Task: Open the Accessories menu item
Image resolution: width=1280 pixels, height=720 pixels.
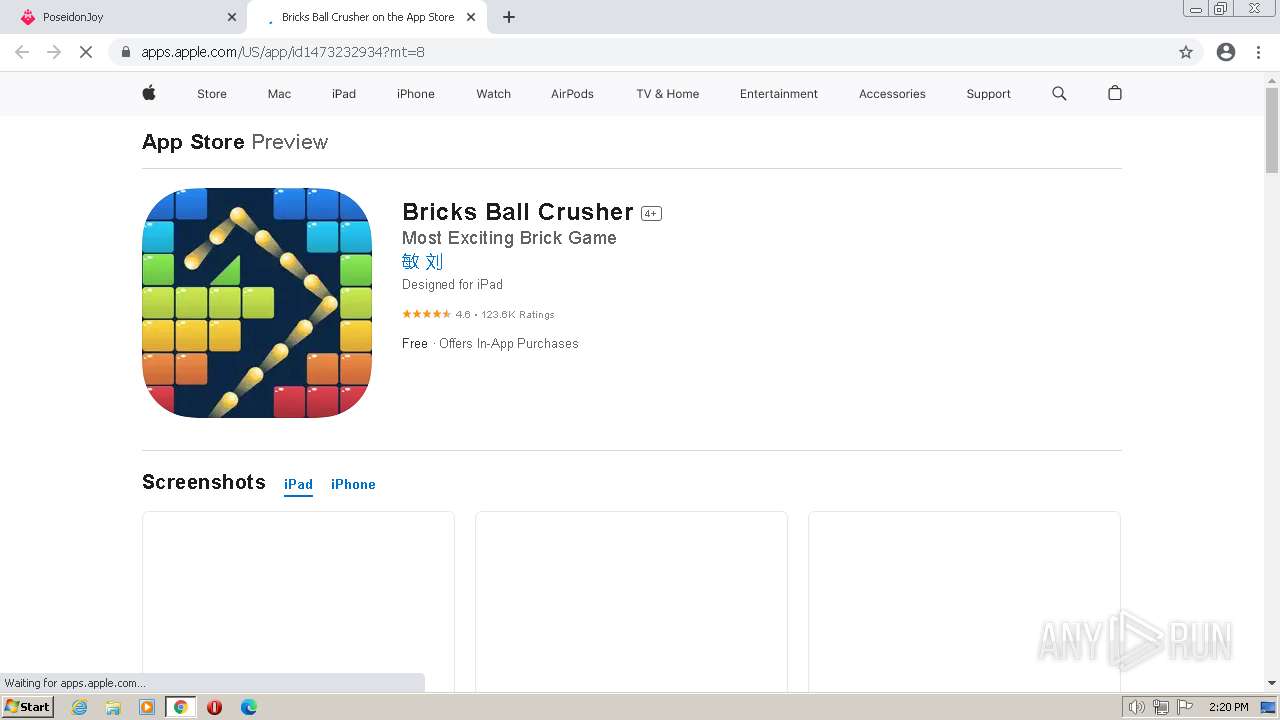Action: 892,94
